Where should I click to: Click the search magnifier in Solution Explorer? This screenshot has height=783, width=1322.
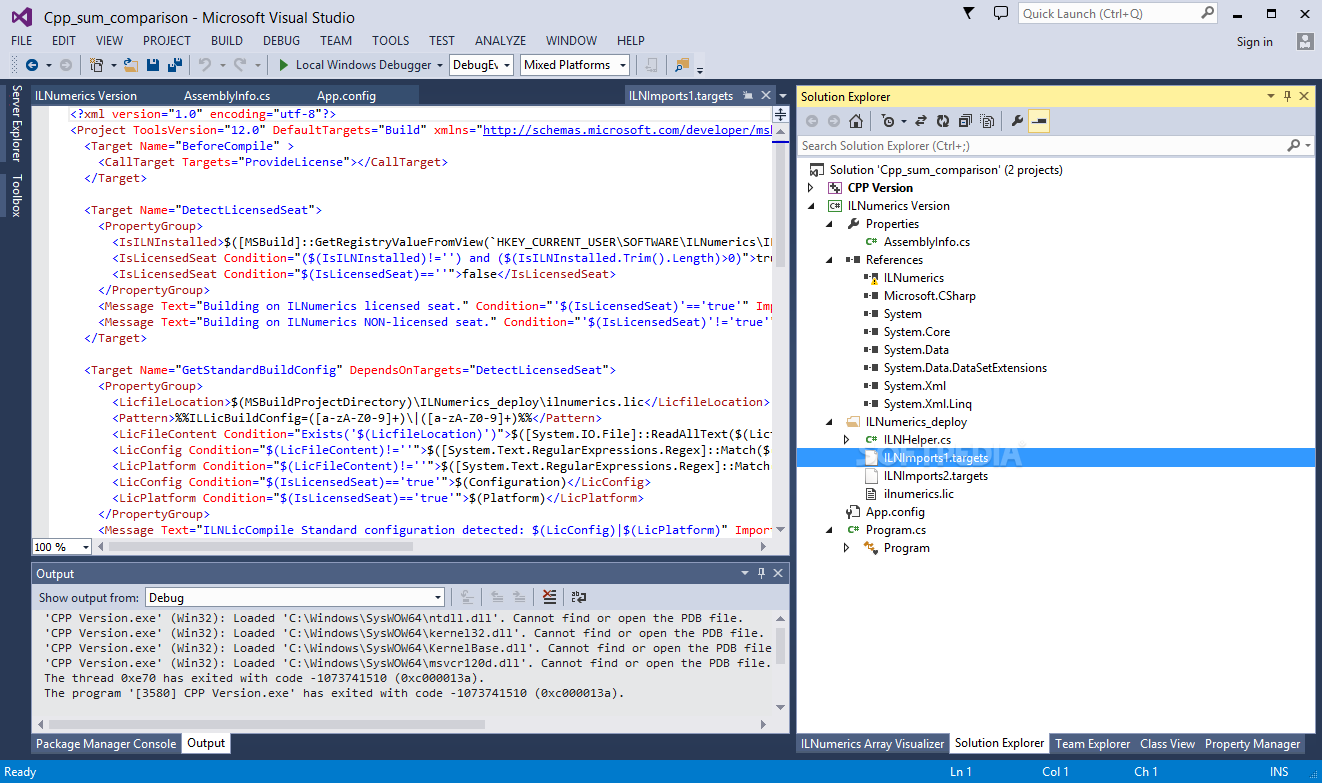(1294, 146)
